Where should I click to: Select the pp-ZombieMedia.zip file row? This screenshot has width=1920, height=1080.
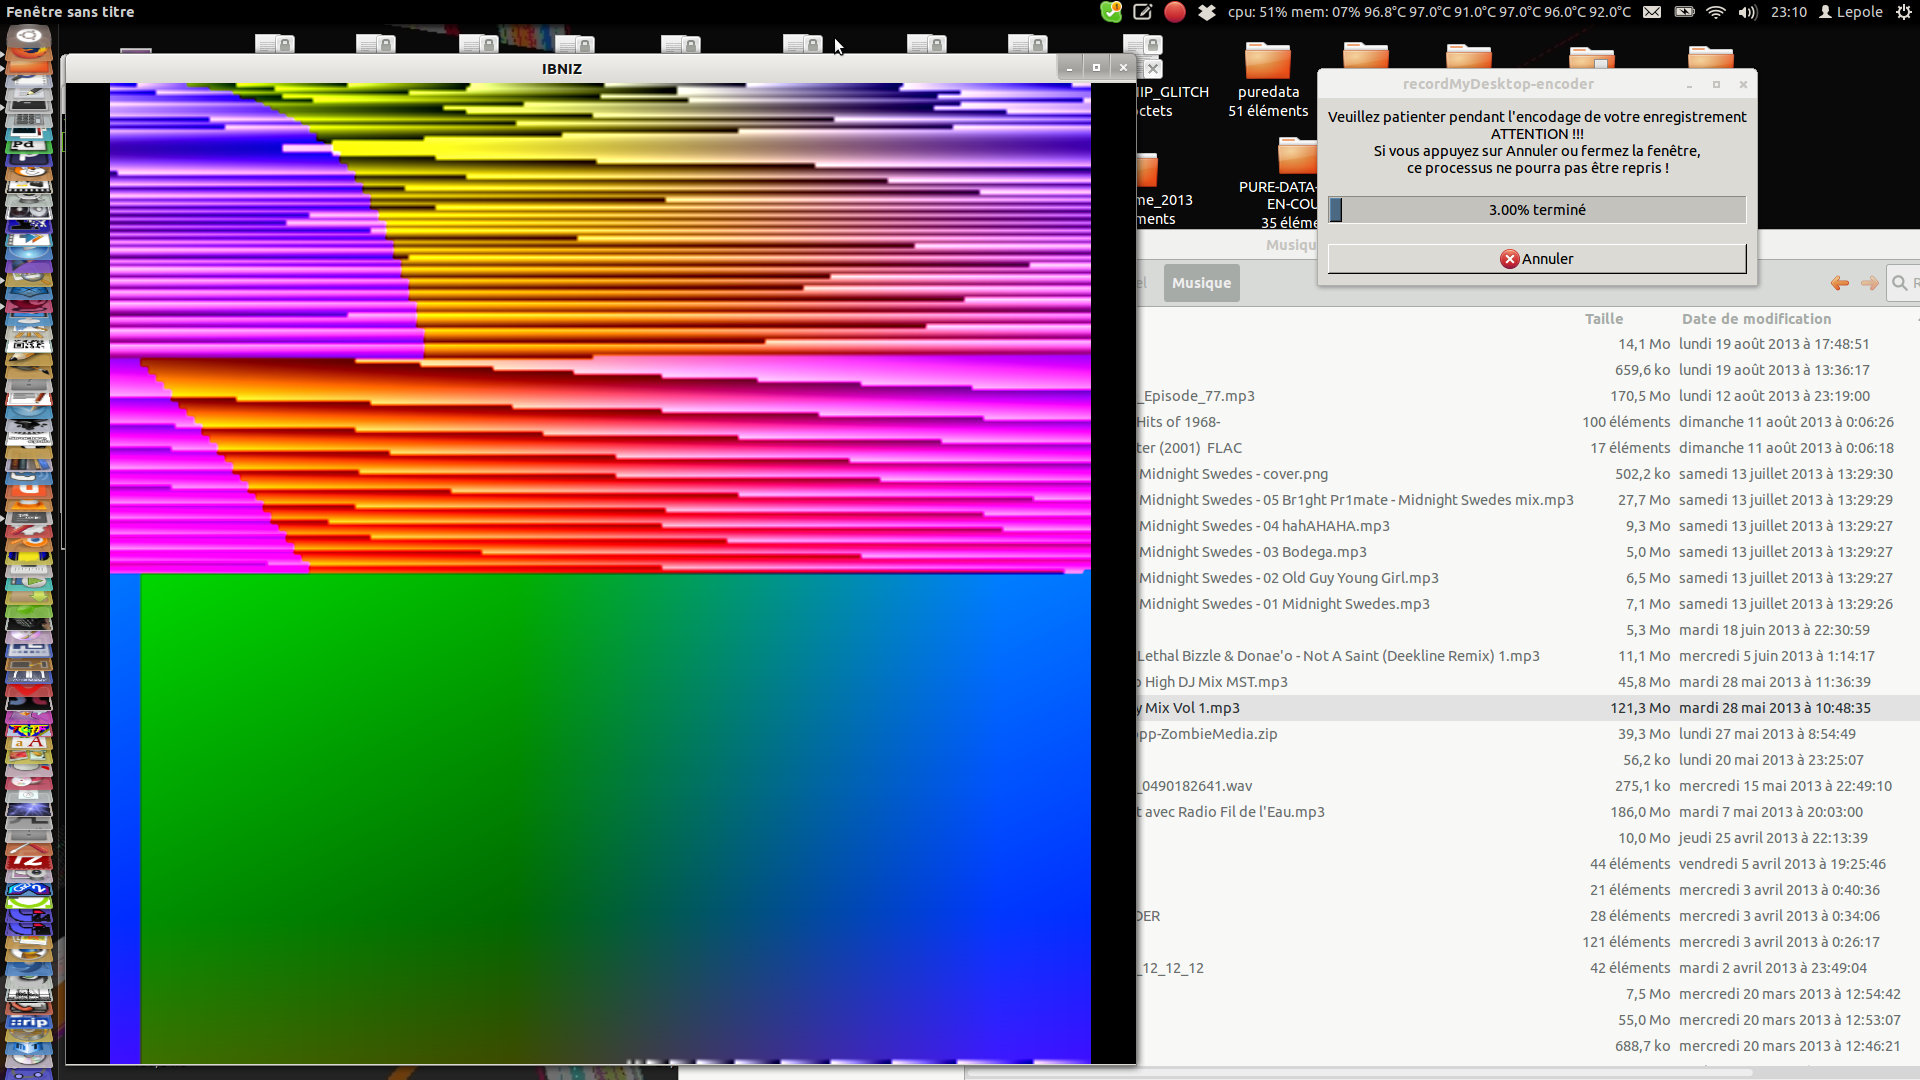click(1210, 734)
